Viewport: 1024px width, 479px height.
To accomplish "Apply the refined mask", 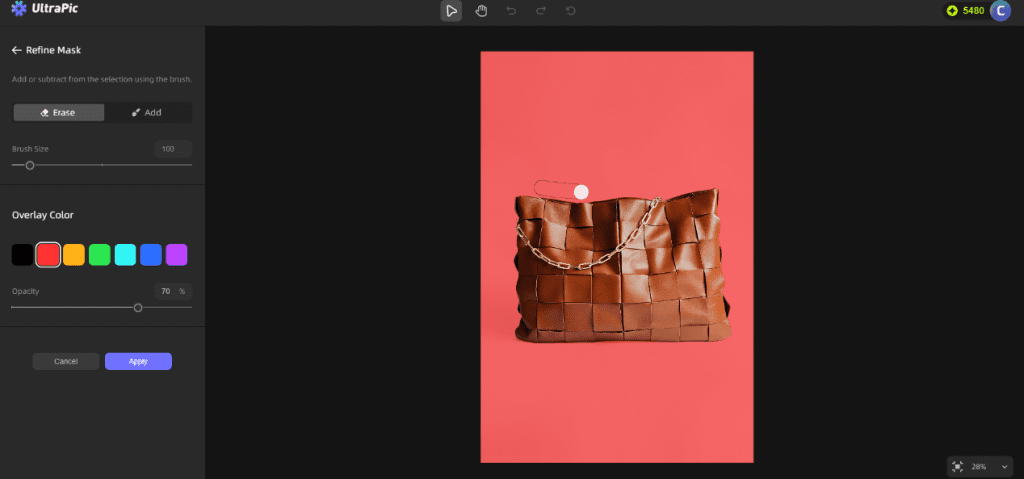I will [x=138, y=361].
